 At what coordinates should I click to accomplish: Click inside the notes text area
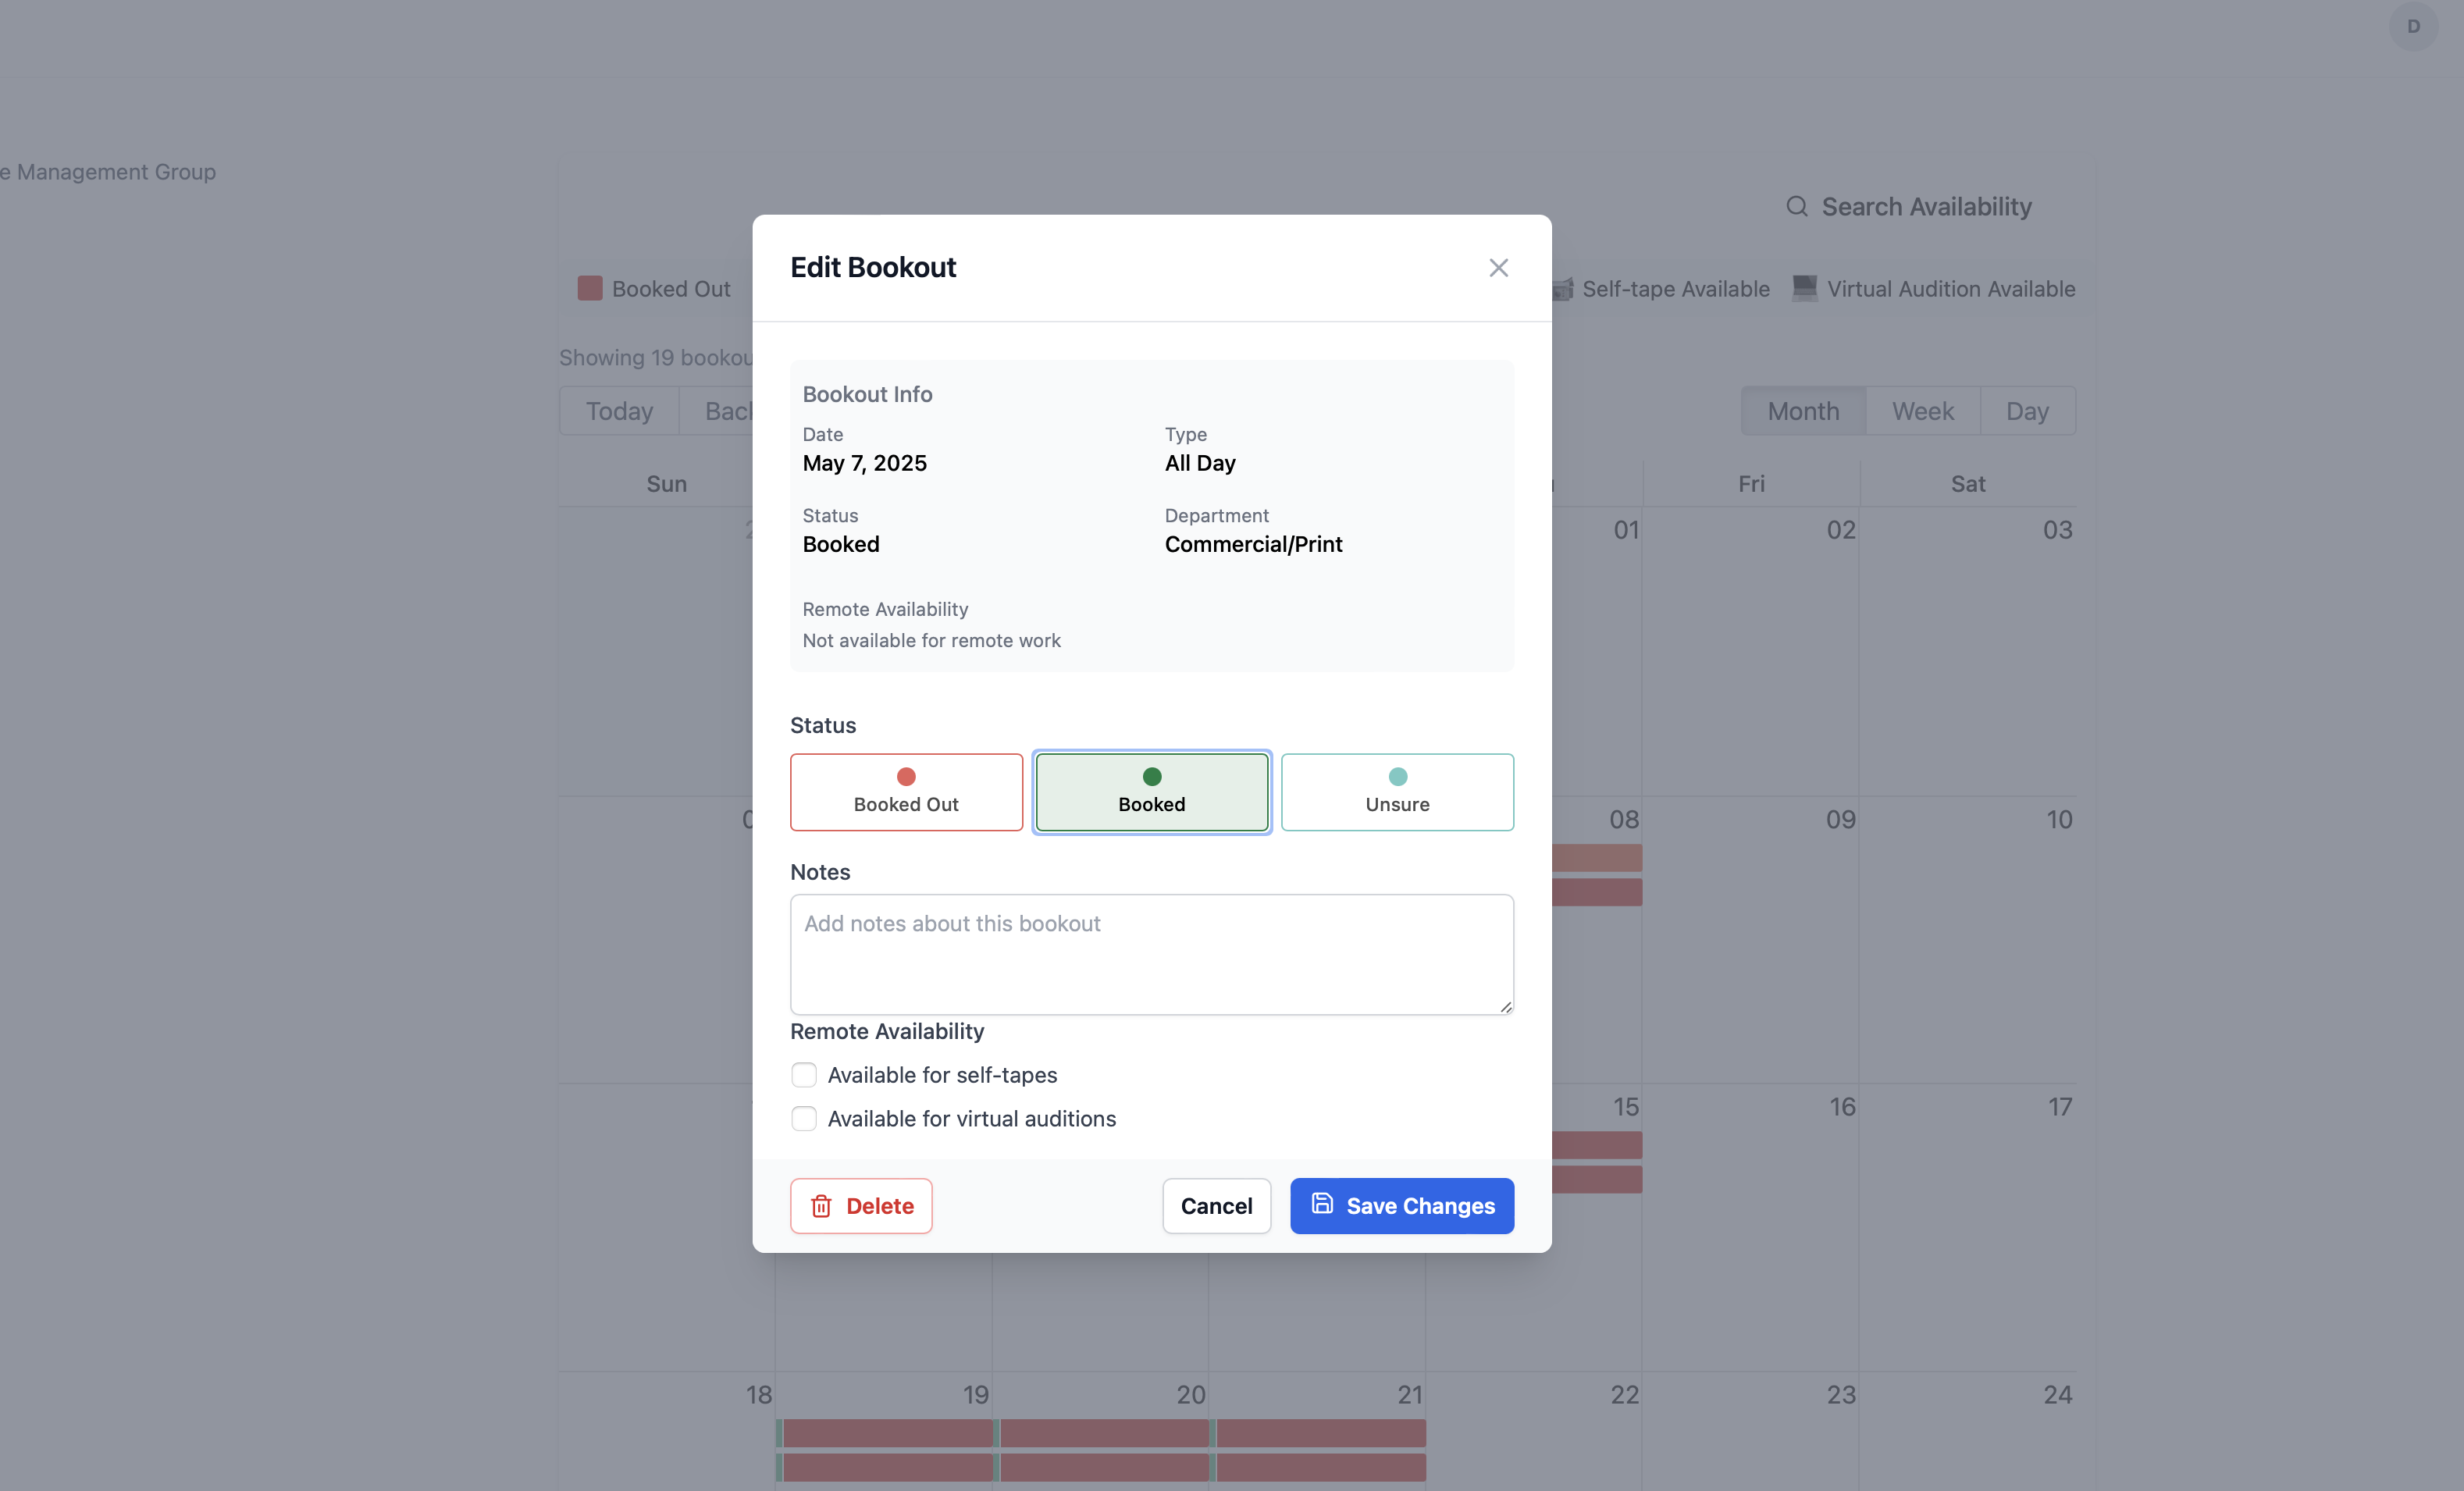coord(1151,955)
